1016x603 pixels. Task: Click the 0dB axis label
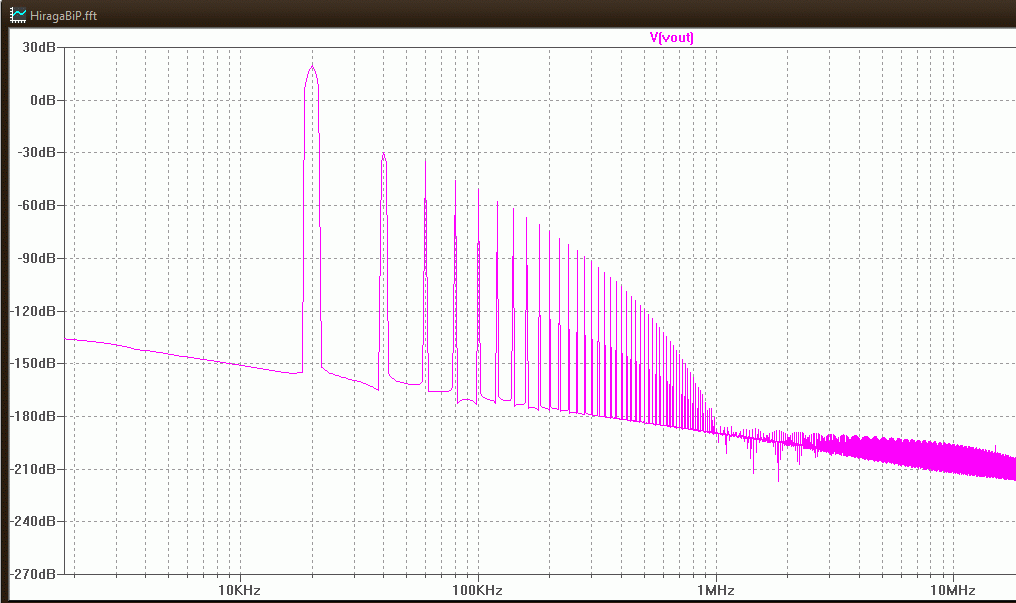(x=43, y=100)
